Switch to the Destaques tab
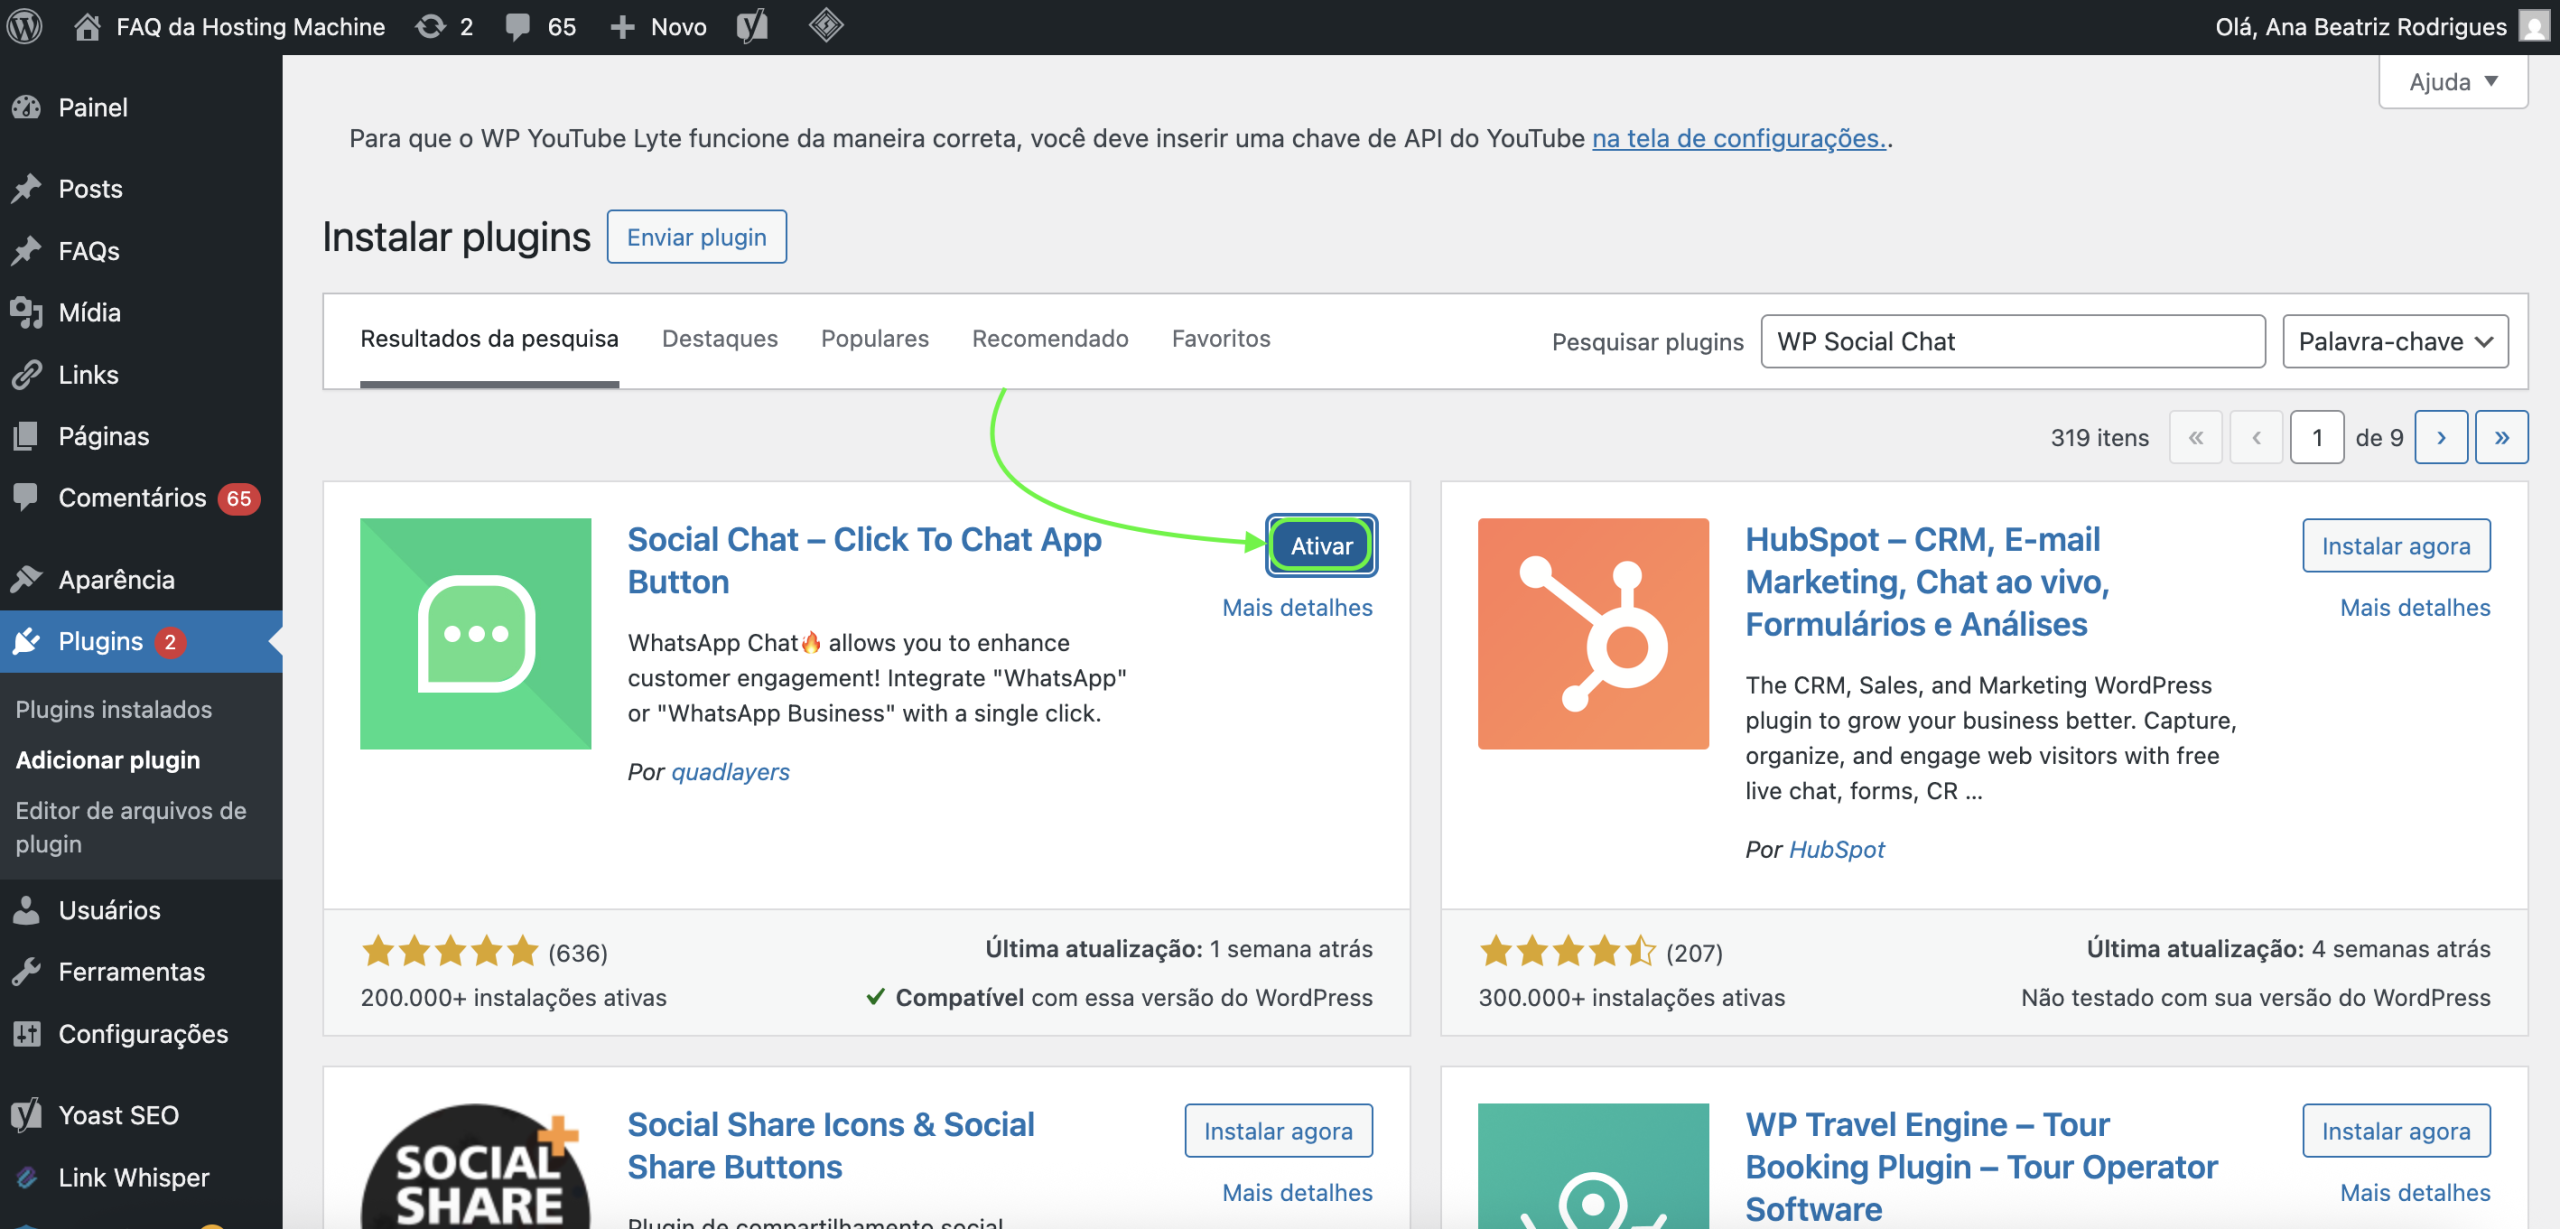This screenshot has width=2560, height=1229. (720, 339)
